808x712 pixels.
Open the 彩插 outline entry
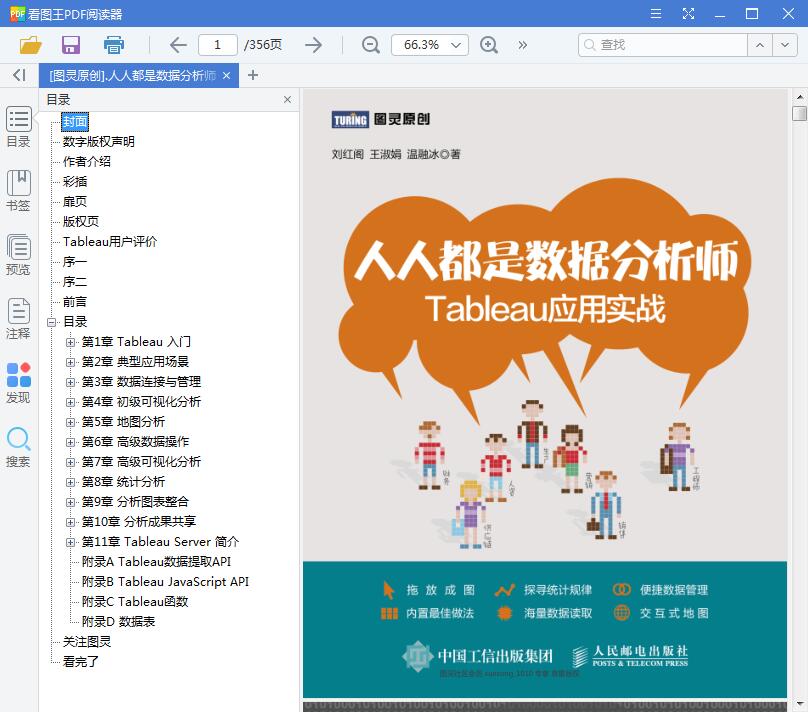point(75,182)
